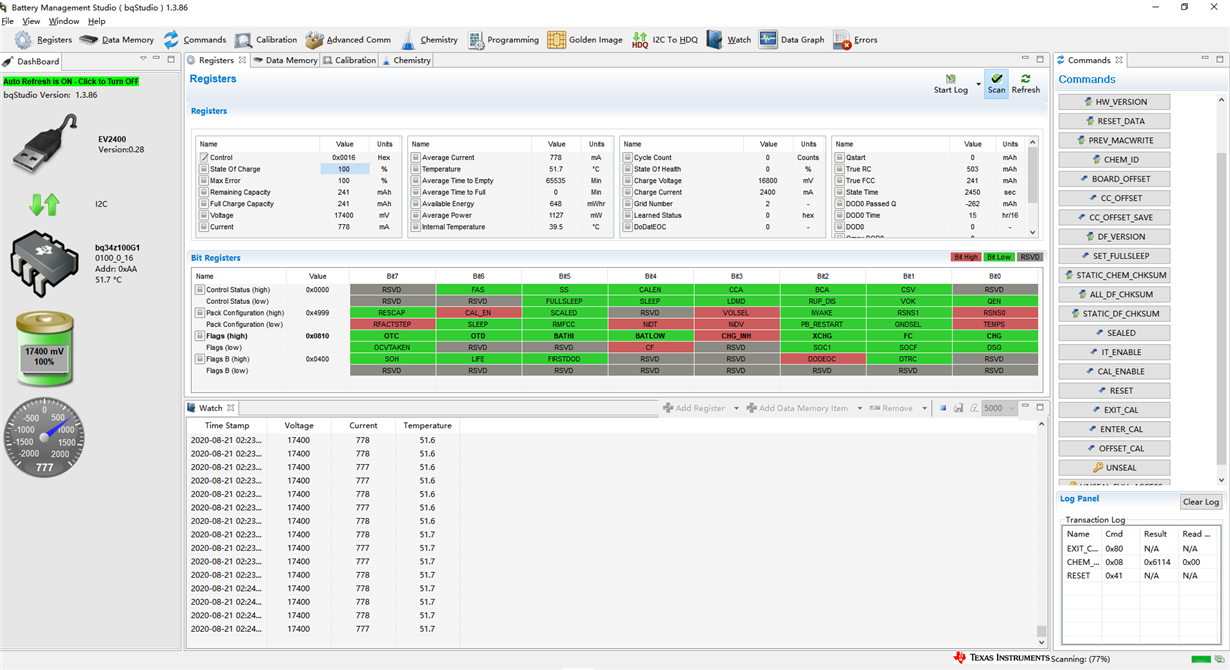This screenshot has height=670, width=1230.
Task: Open the Window menu
Action: pos(64,21)
